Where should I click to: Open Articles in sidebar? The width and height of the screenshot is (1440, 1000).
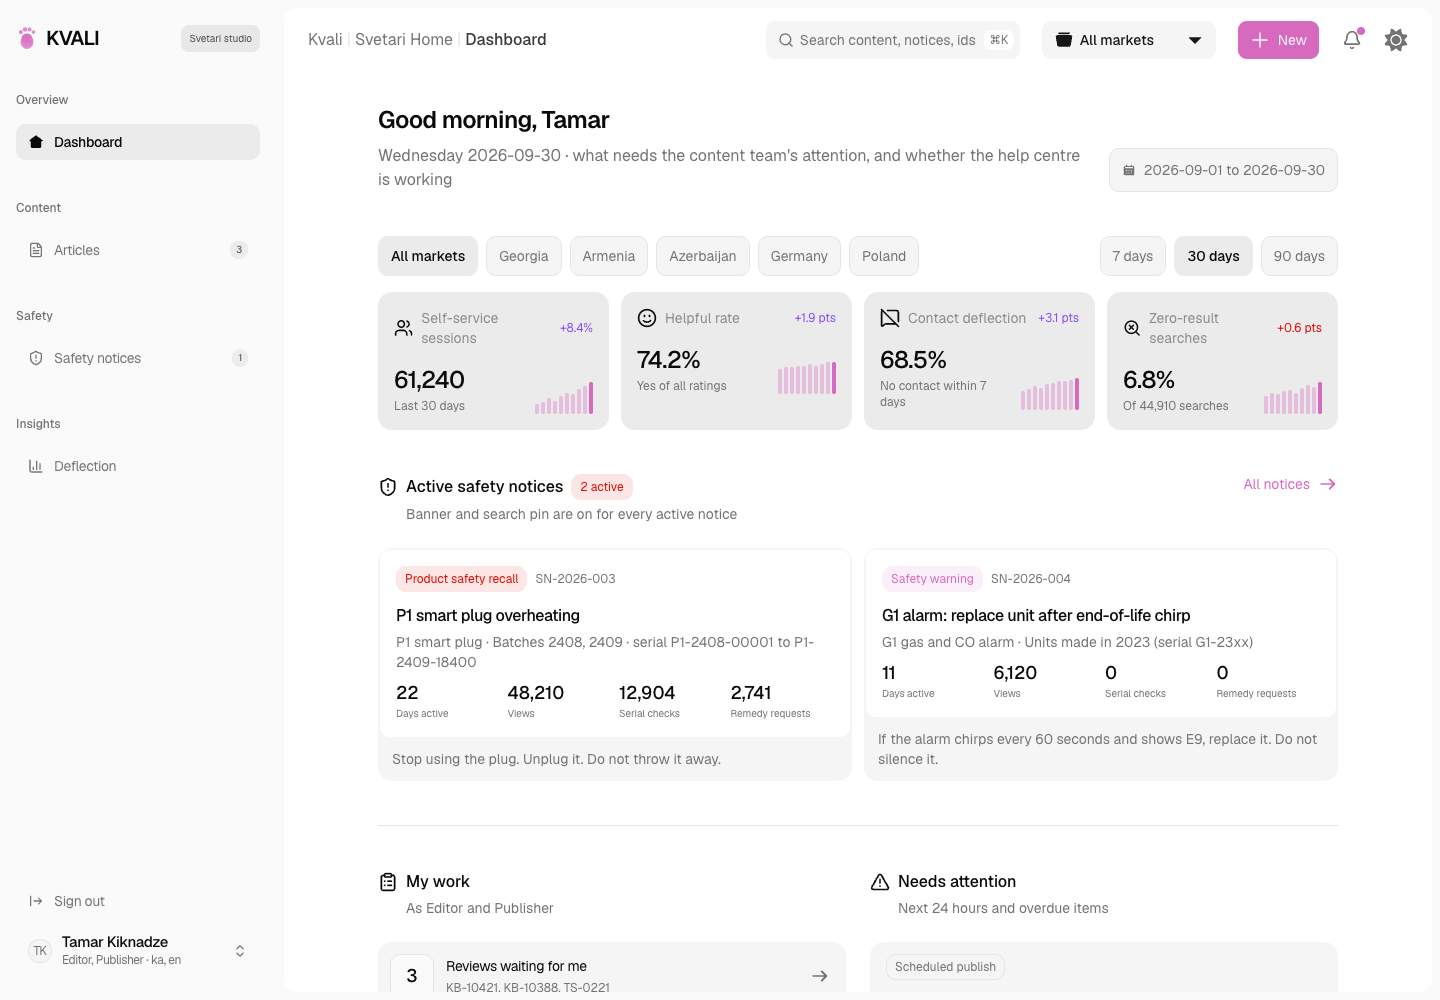point(138,250)
